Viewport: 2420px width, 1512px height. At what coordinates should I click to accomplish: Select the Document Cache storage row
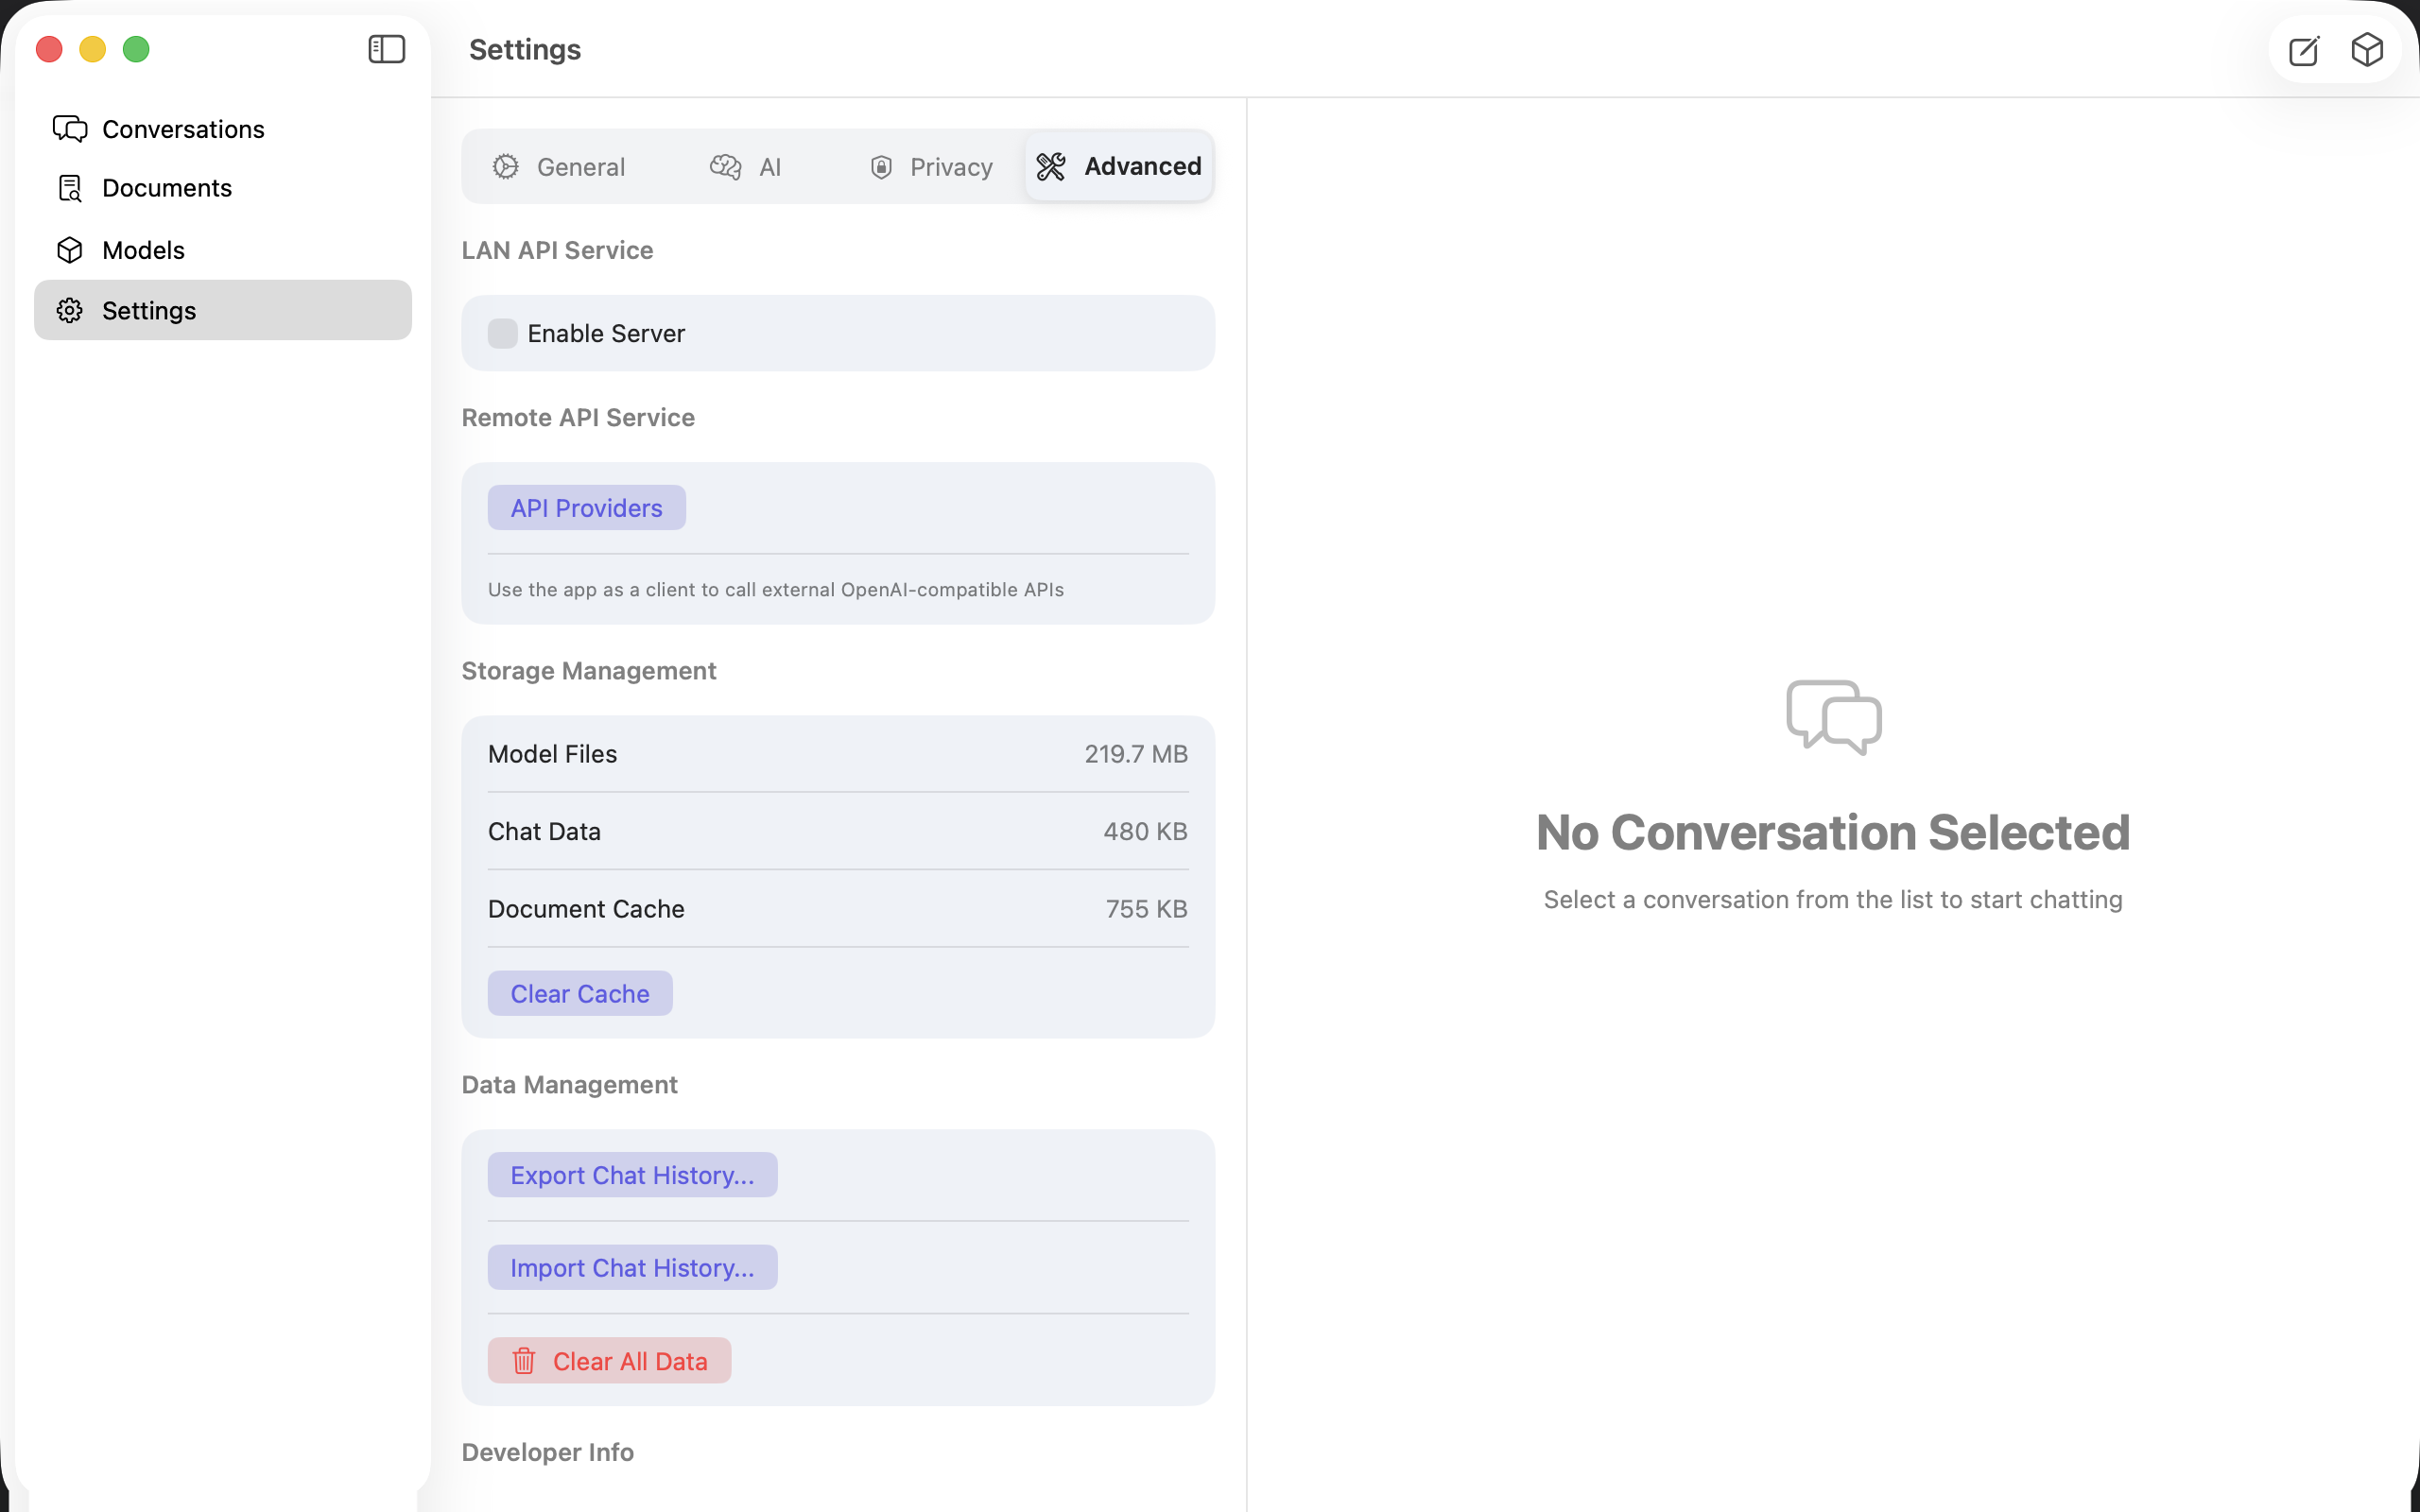pyautogui.click(x=838, y=909)
